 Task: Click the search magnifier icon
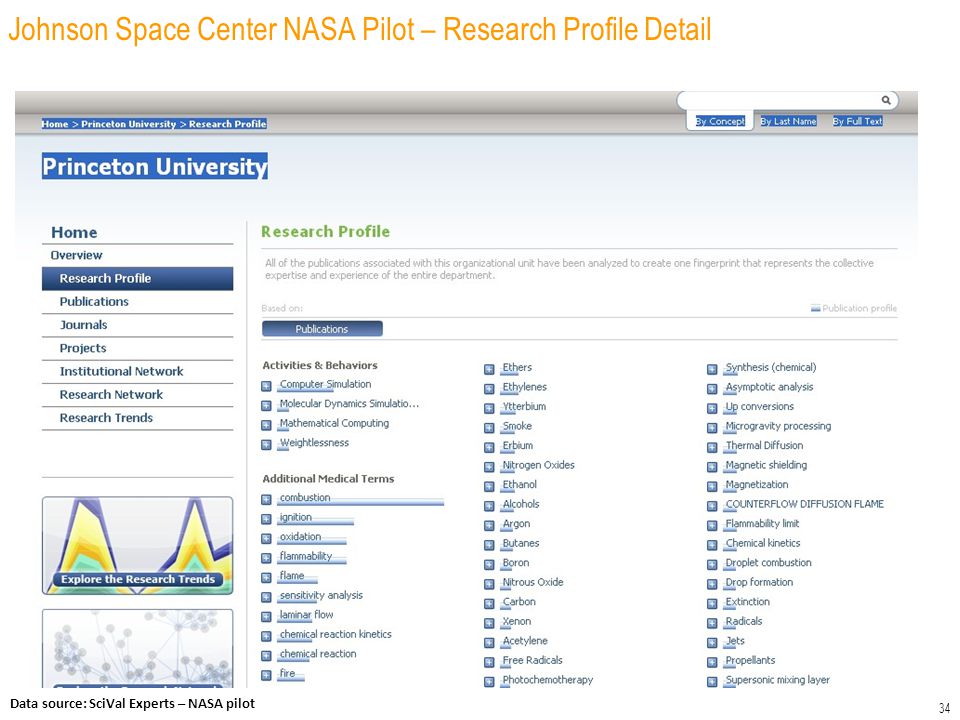pos(885,100)
